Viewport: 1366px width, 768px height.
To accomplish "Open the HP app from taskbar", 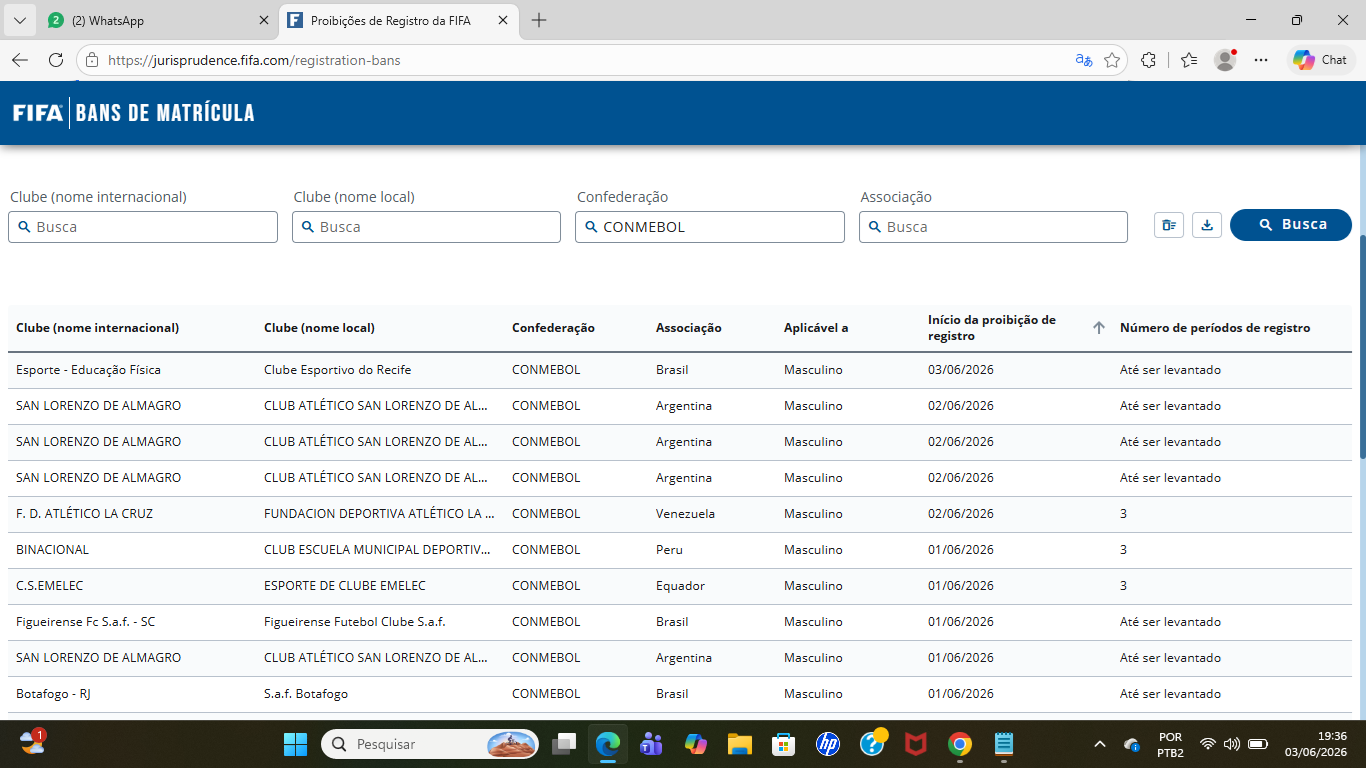I will pyautogui.click(x=827, y=744).
